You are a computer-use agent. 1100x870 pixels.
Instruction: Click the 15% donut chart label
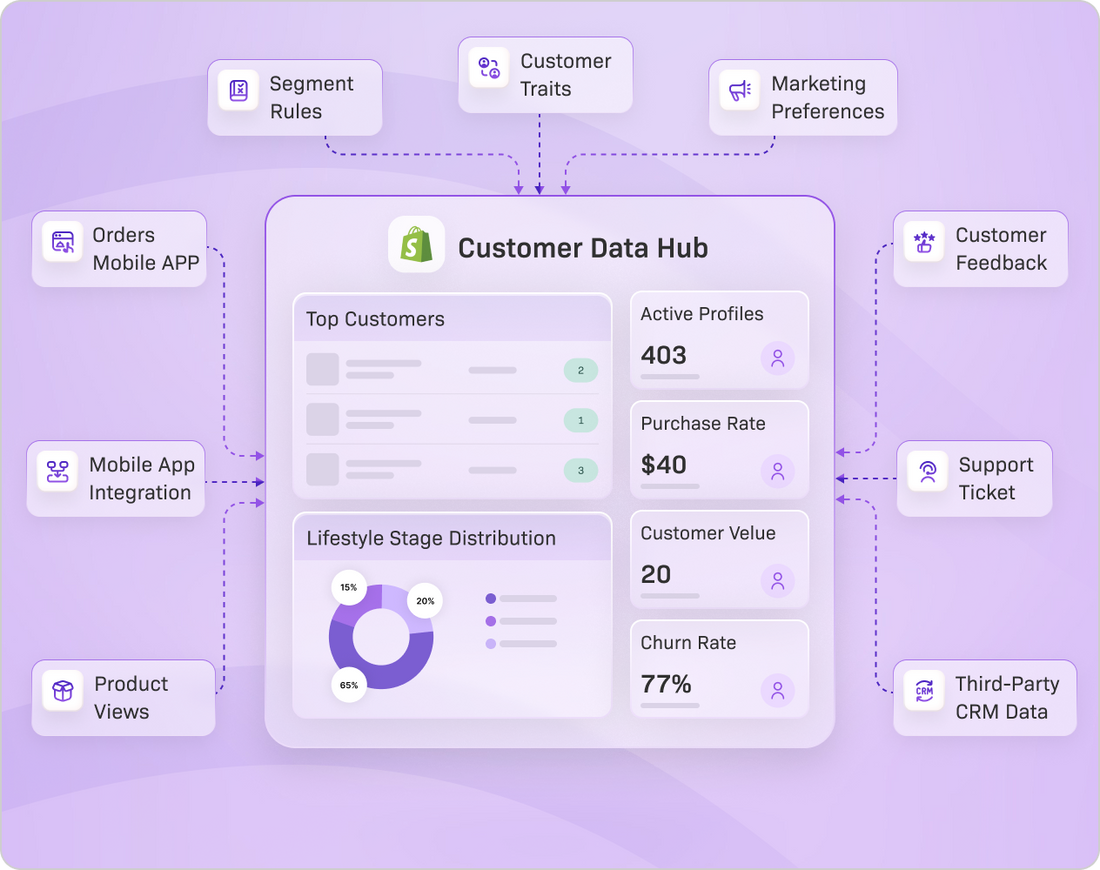click(x=349, y=587)
